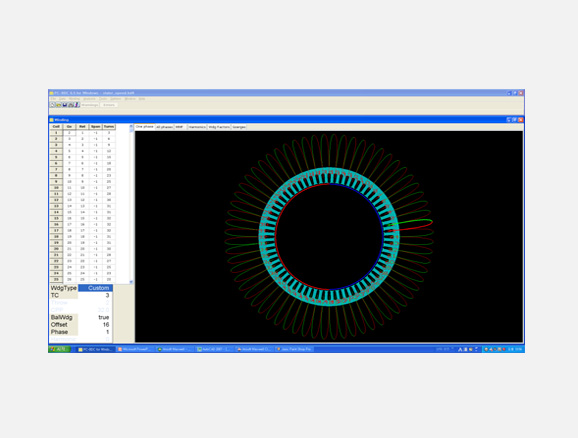Click the Print toolbar icon
The width and height of the screenshot is (578, 438).
(x=71, y=105)
